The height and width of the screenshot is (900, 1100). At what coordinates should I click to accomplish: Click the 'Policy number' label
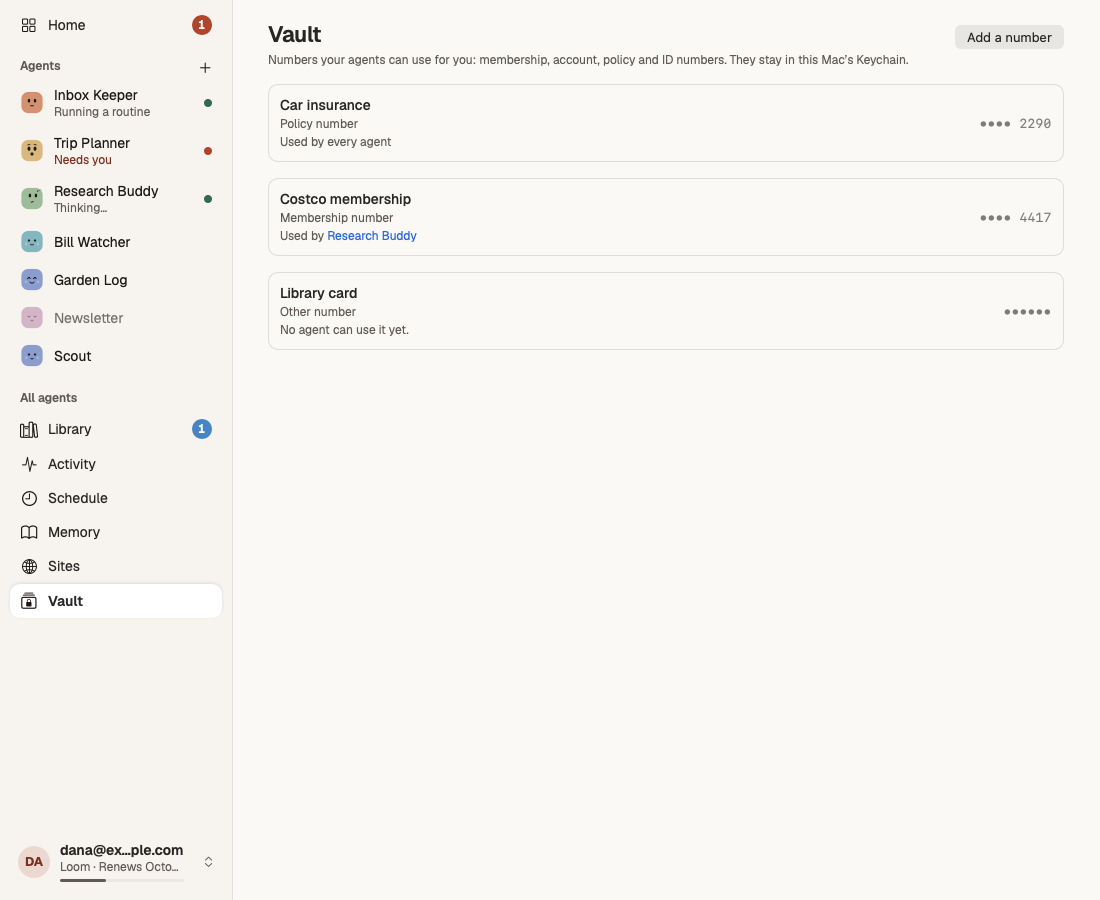(318, 123)
